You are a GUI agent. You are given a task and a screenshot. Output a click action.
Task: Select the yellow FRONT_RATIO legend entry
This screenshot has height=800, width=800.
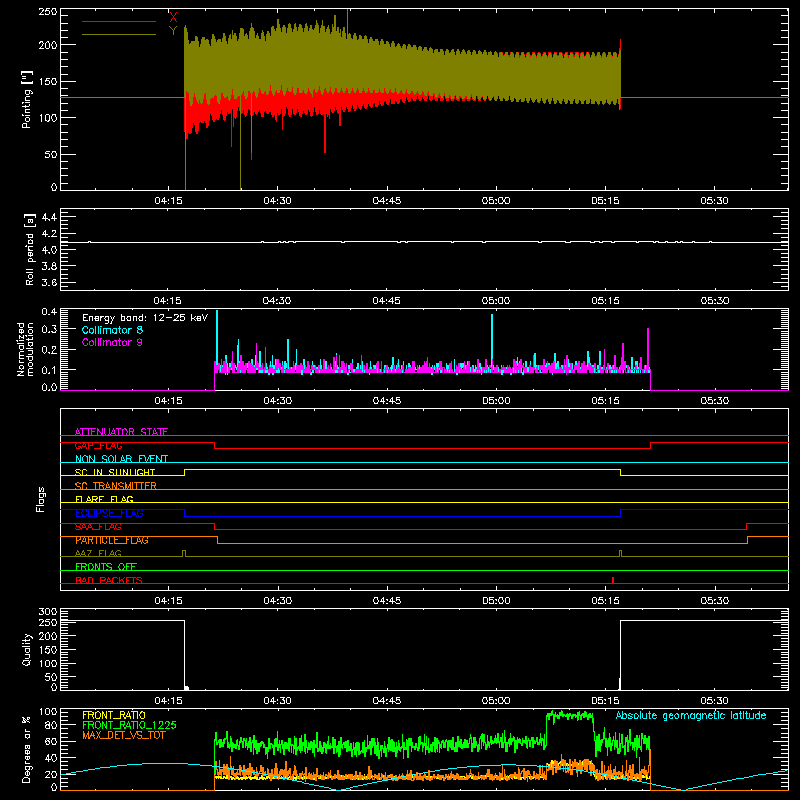[x=114, y=715]
